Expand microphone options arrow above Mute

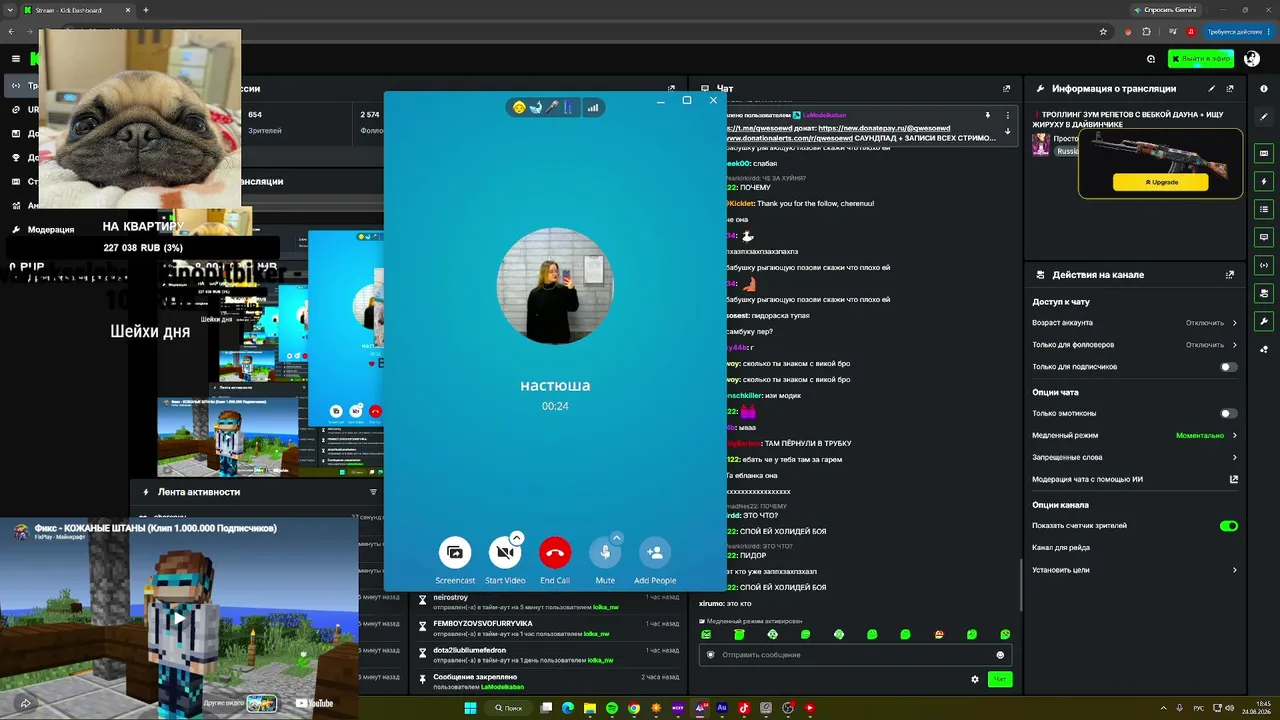[x=617, y=538]
